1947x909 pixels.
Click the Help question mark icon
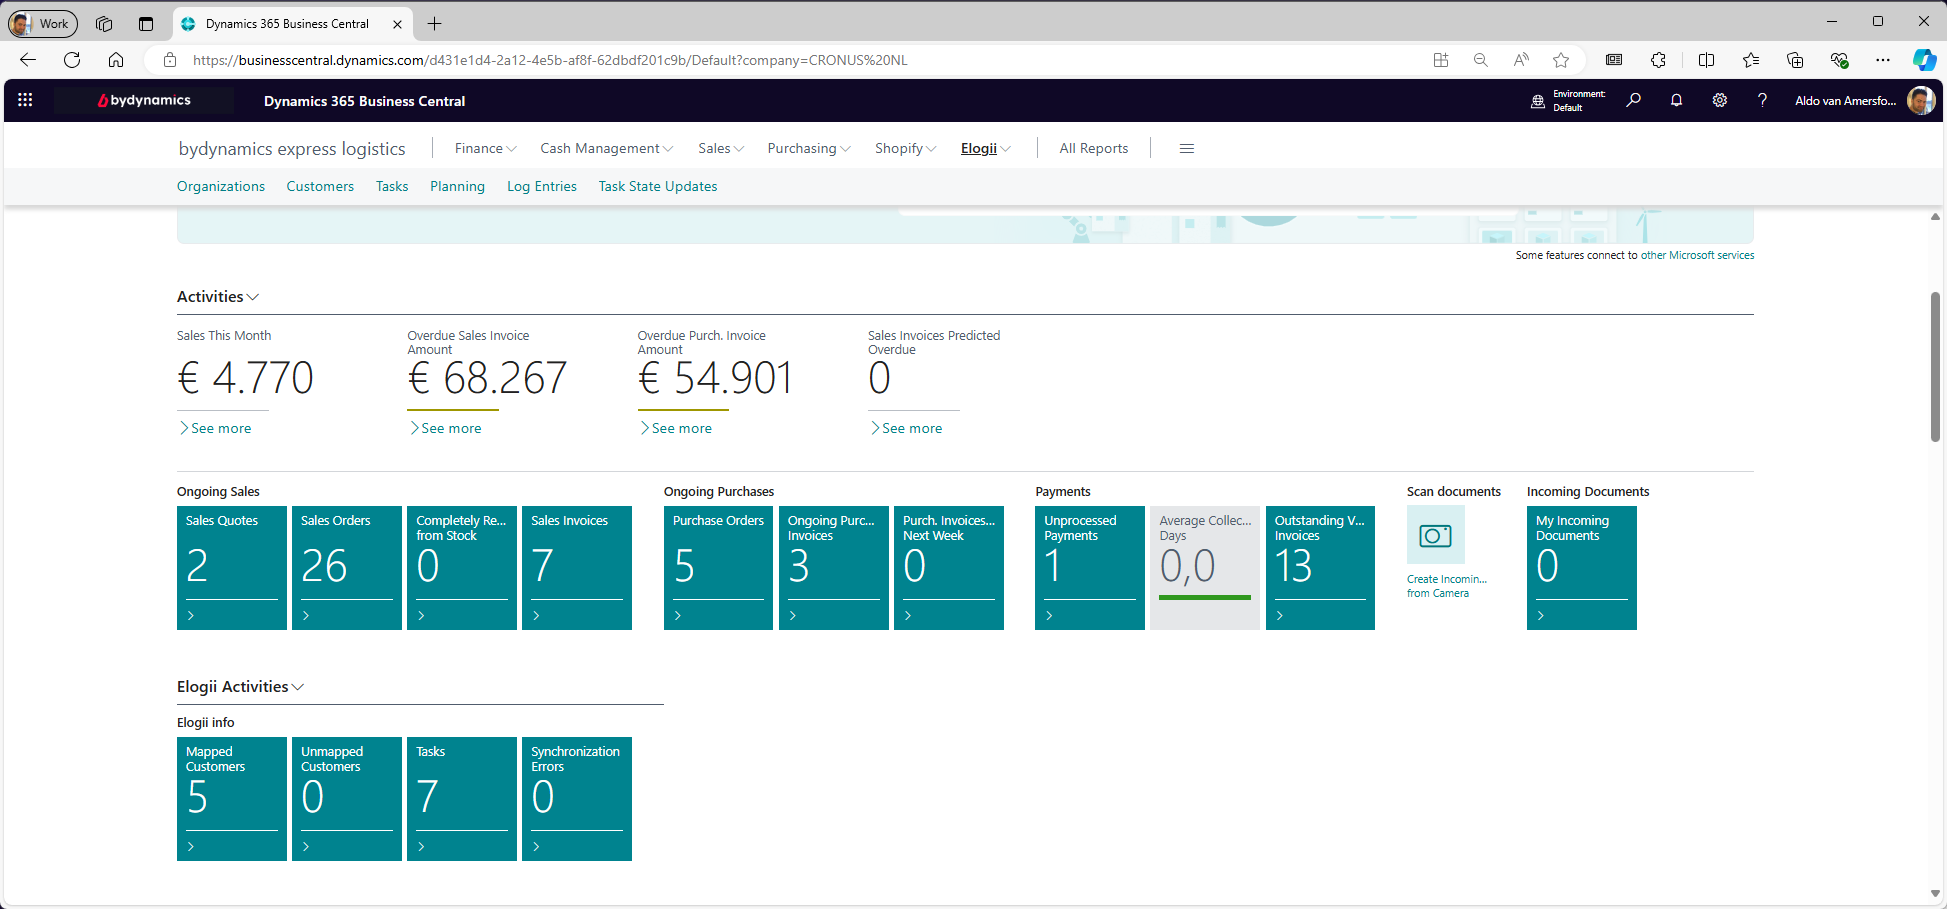pos(1762,100)
